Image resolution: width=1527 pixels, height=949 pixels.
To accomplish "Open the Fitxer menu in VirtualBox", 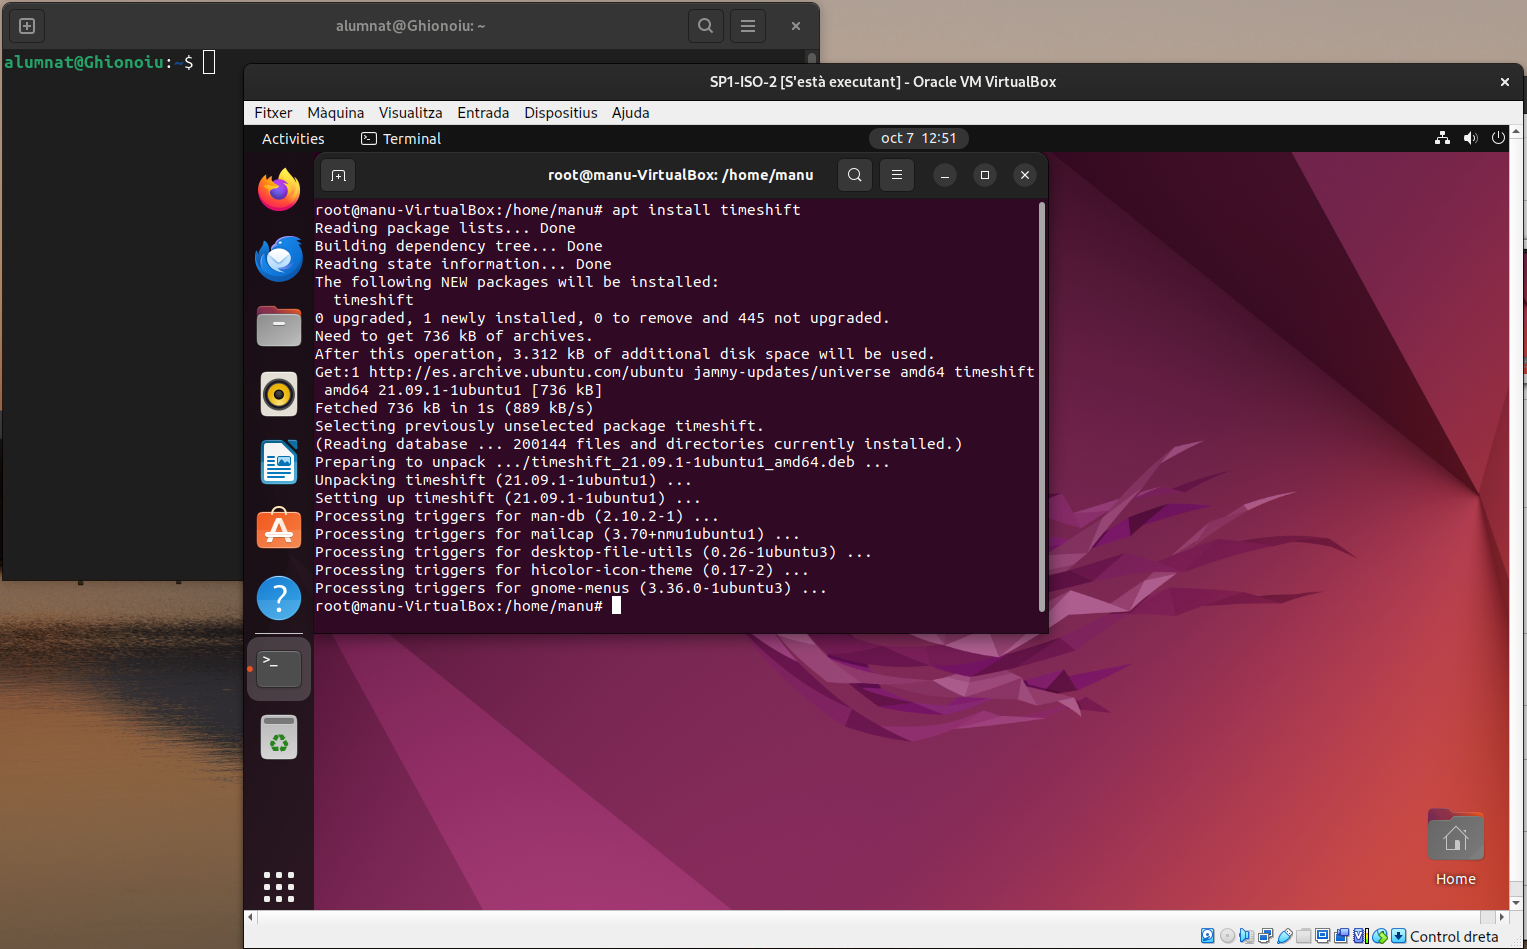I will point(273,113).
